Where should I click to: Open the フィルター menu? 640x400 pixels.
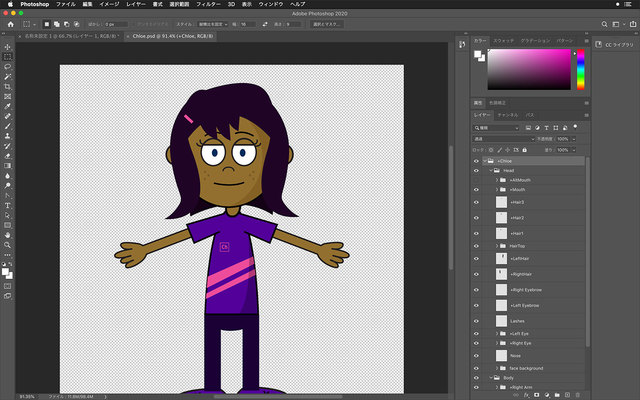(208, 4)
